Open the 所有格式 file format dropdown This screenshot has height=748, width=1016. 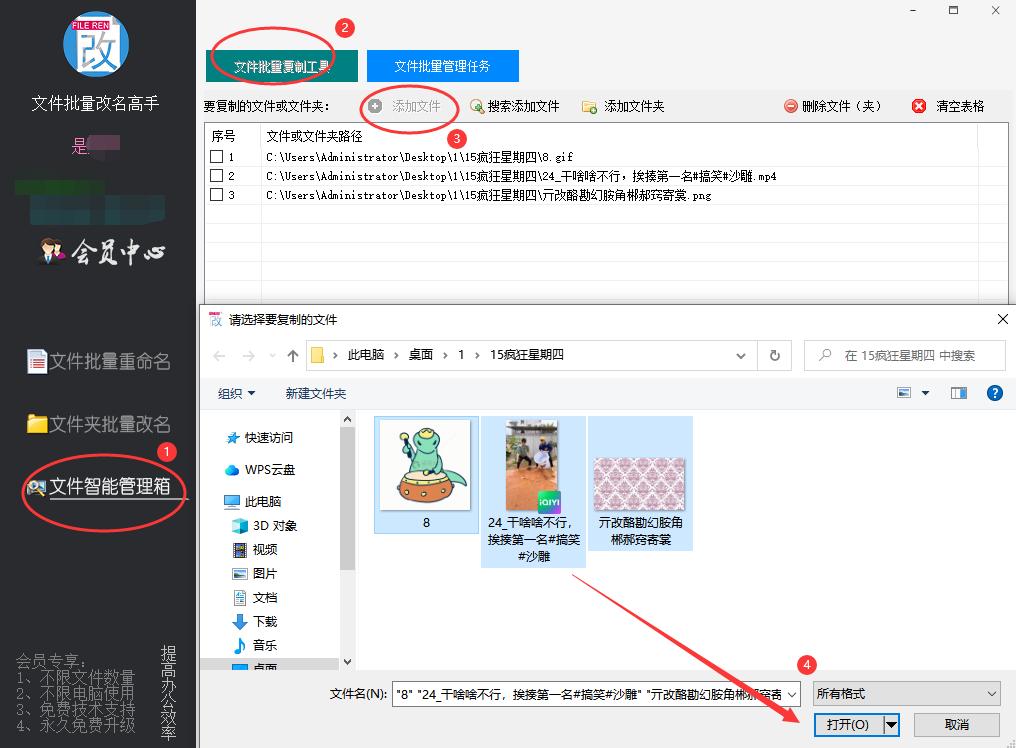coord(905,692)
